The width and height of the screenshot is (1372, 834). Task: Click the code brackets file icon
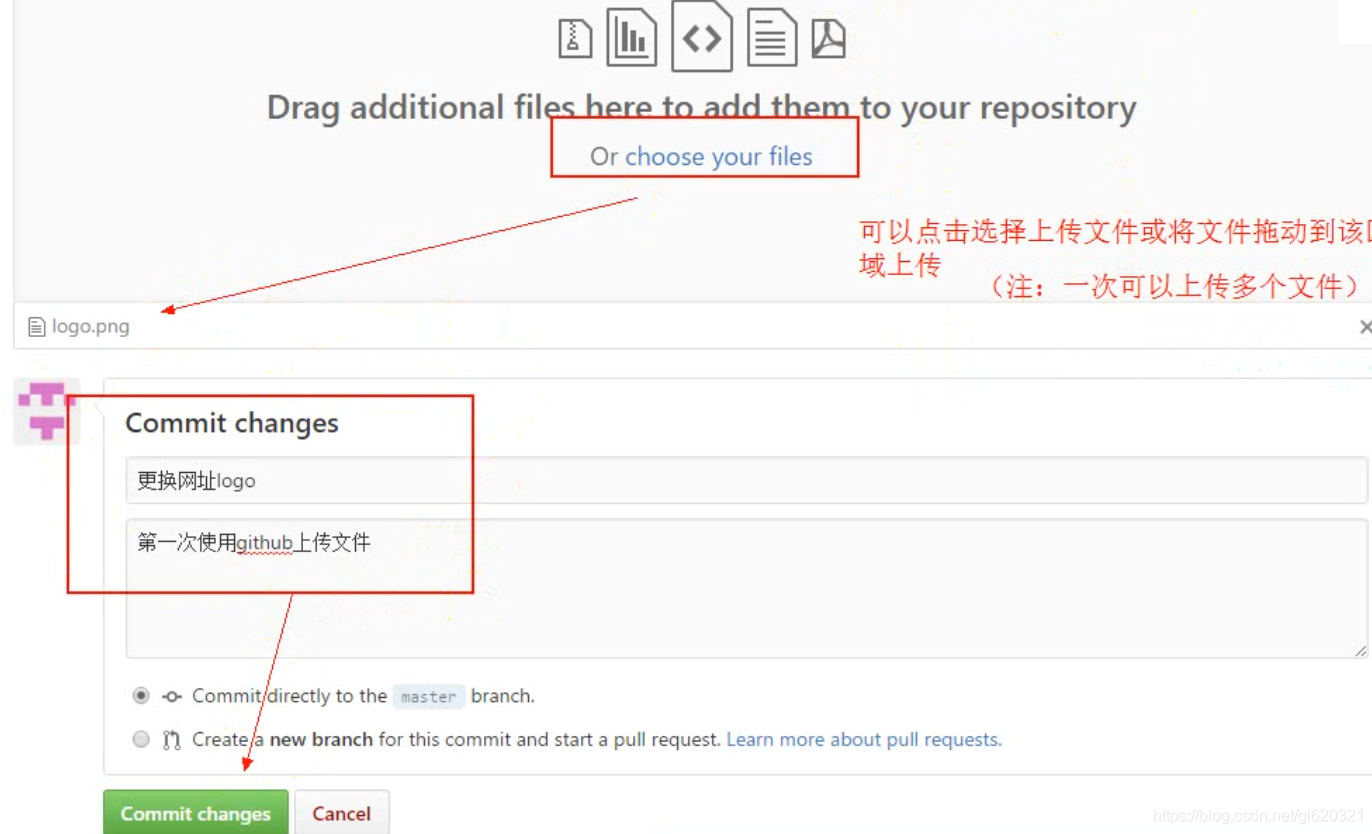coord(702,35)
